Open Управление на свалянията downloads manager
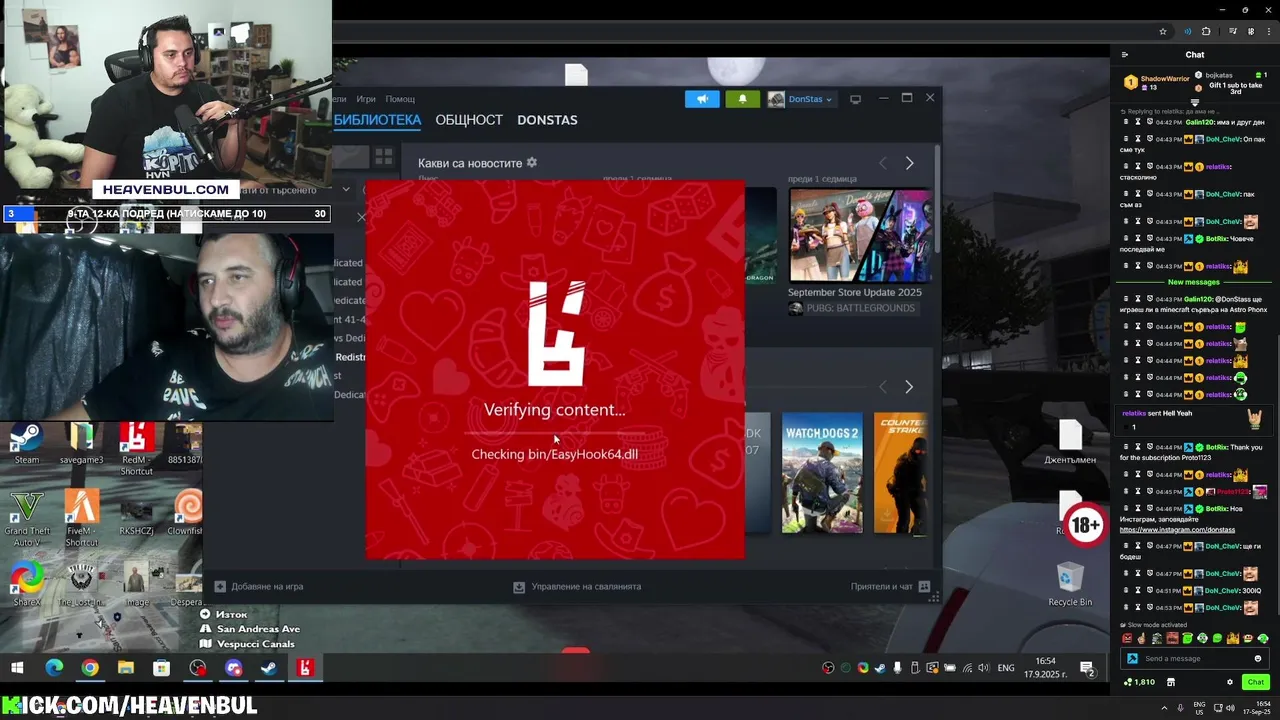Screen dimensions: 1280x720 point(577,587)
